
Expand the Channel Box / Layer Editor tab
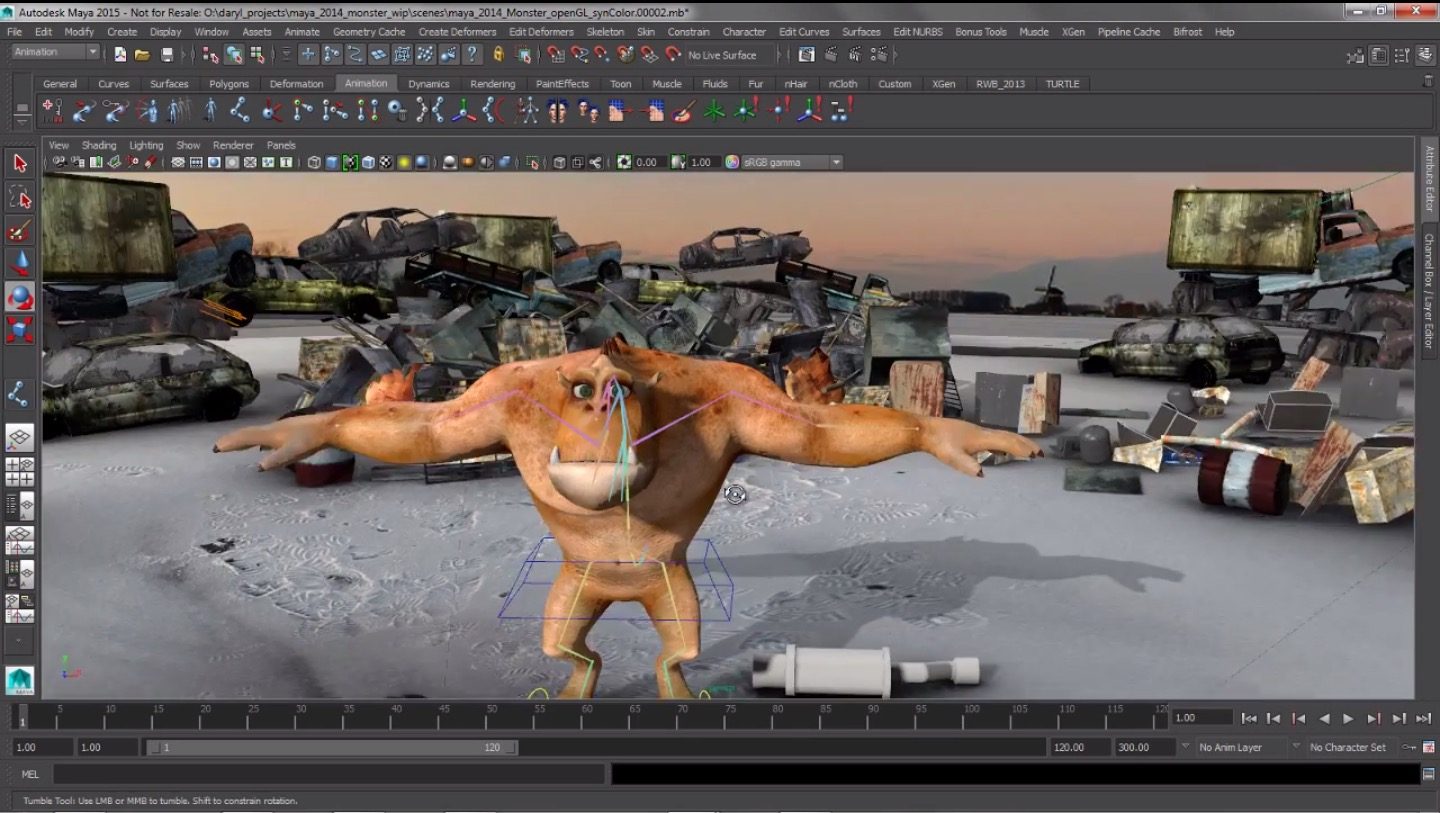(1429, 291)
